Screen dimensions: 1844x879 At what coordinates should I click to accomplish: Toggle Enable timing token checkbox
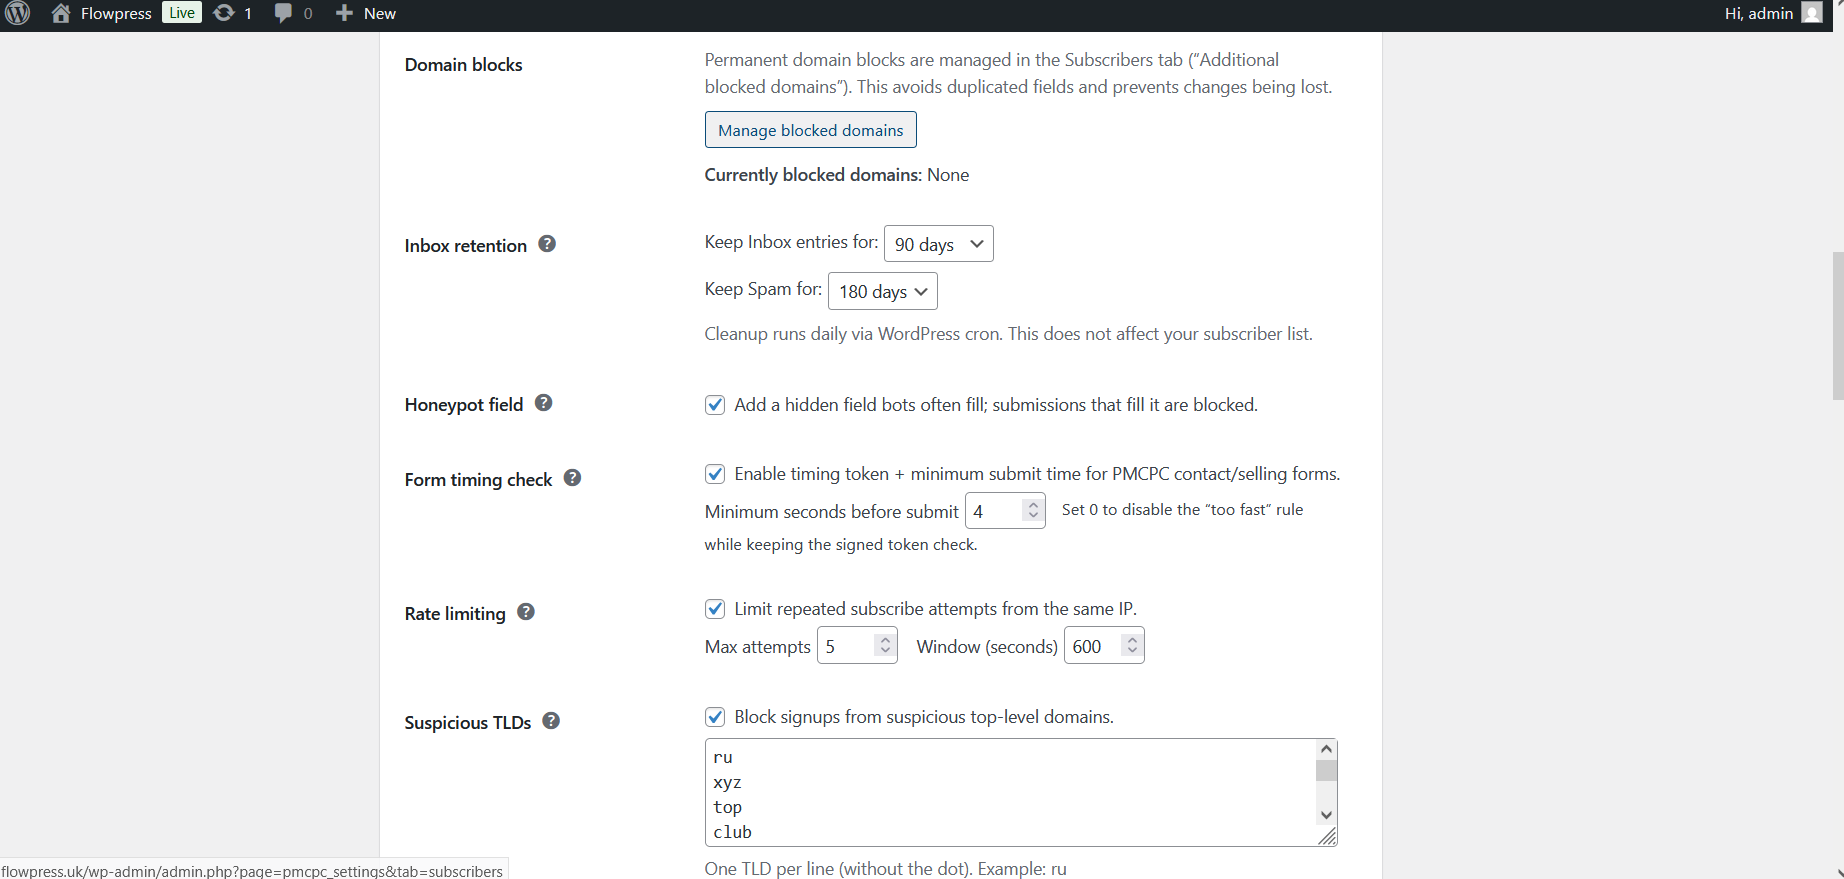[x=715, y=474]
